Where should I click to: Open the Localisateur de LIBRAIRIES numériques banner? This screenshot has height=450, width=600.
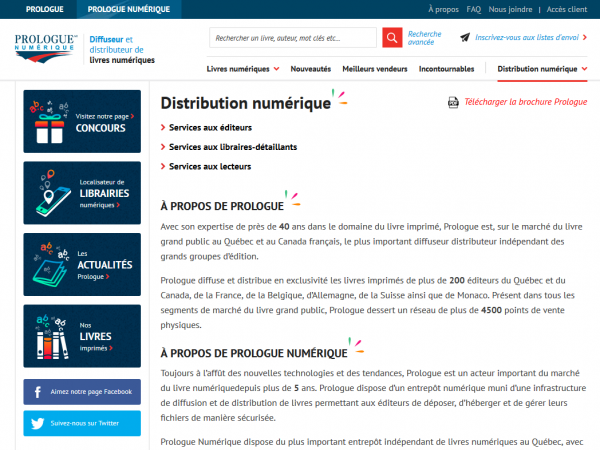click(x=82, y=193)
